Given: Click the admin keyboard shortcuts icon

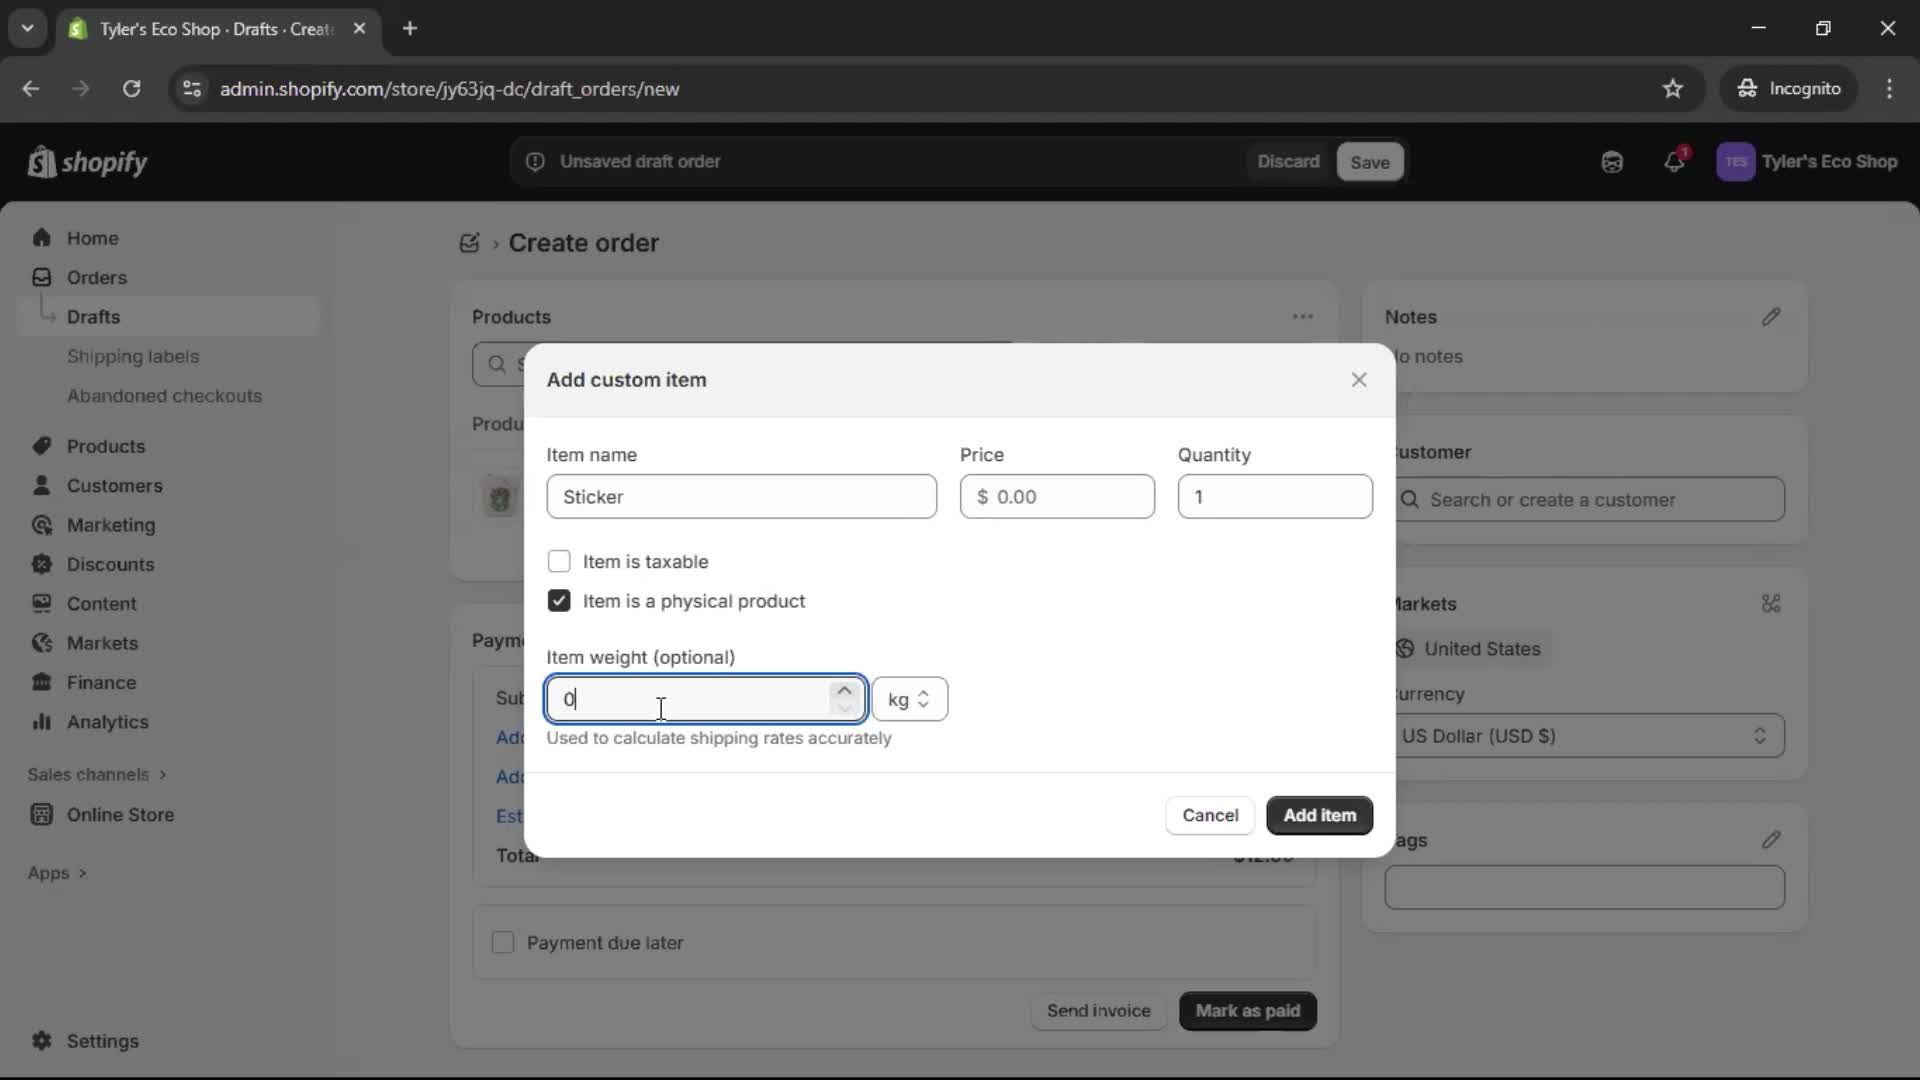Looking at the screenshot, I should tap(1612, 162).
